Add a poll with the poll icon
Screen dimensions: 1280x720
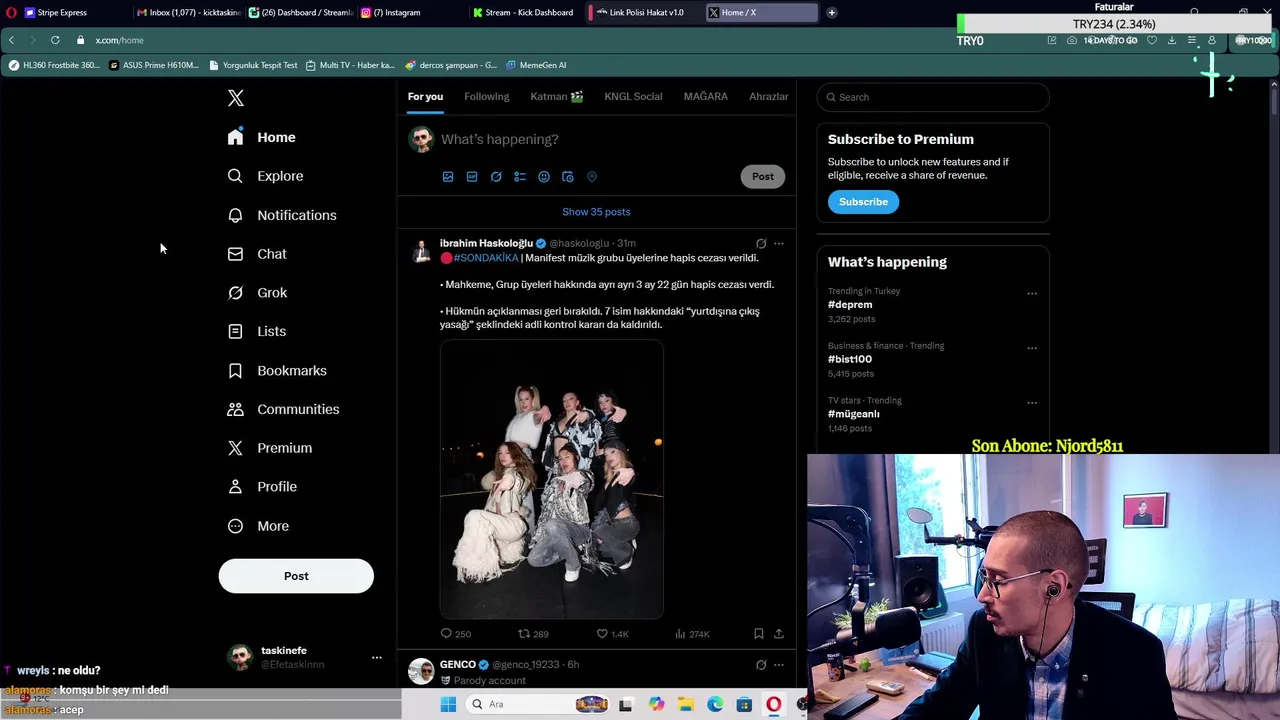520,177
